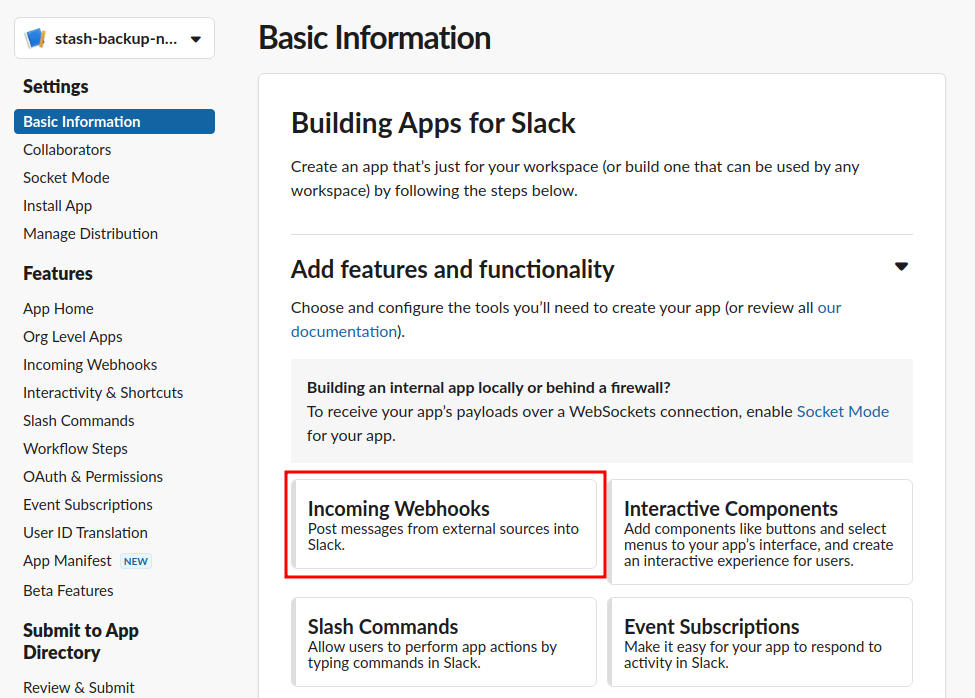Open the Interactive Components card
This screenshot has height=698, width=975.
[x=760, y=531]
